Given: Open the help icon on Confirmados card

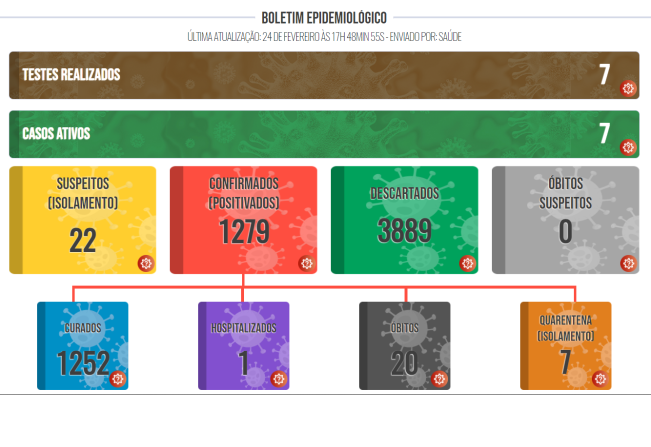Looking at the screenshot, I should (x=306, y=263).
